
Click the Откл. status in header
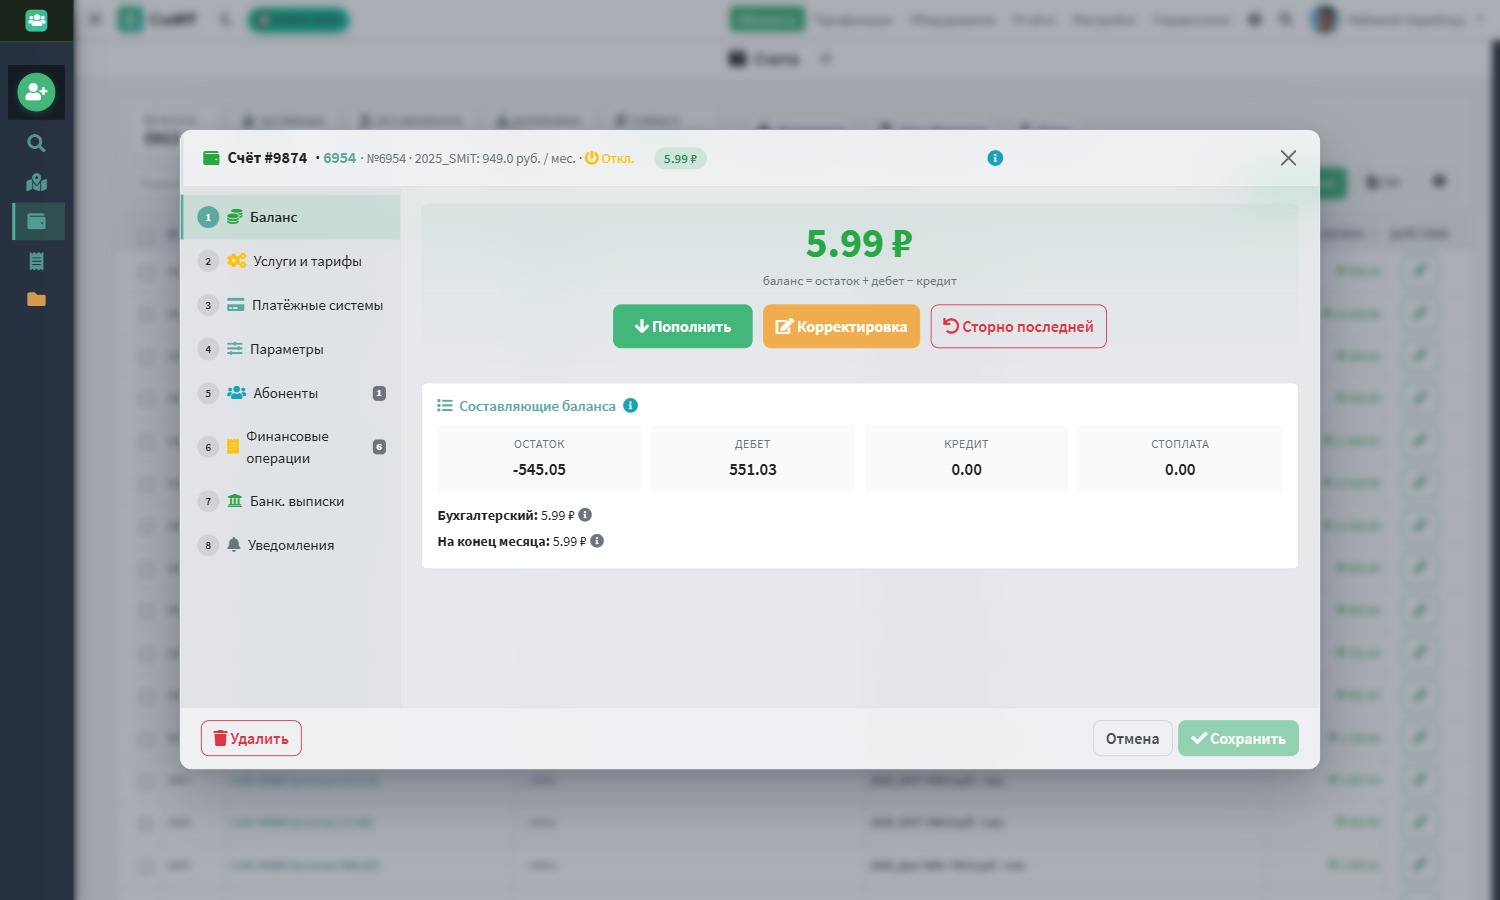[x=609, y=158]
